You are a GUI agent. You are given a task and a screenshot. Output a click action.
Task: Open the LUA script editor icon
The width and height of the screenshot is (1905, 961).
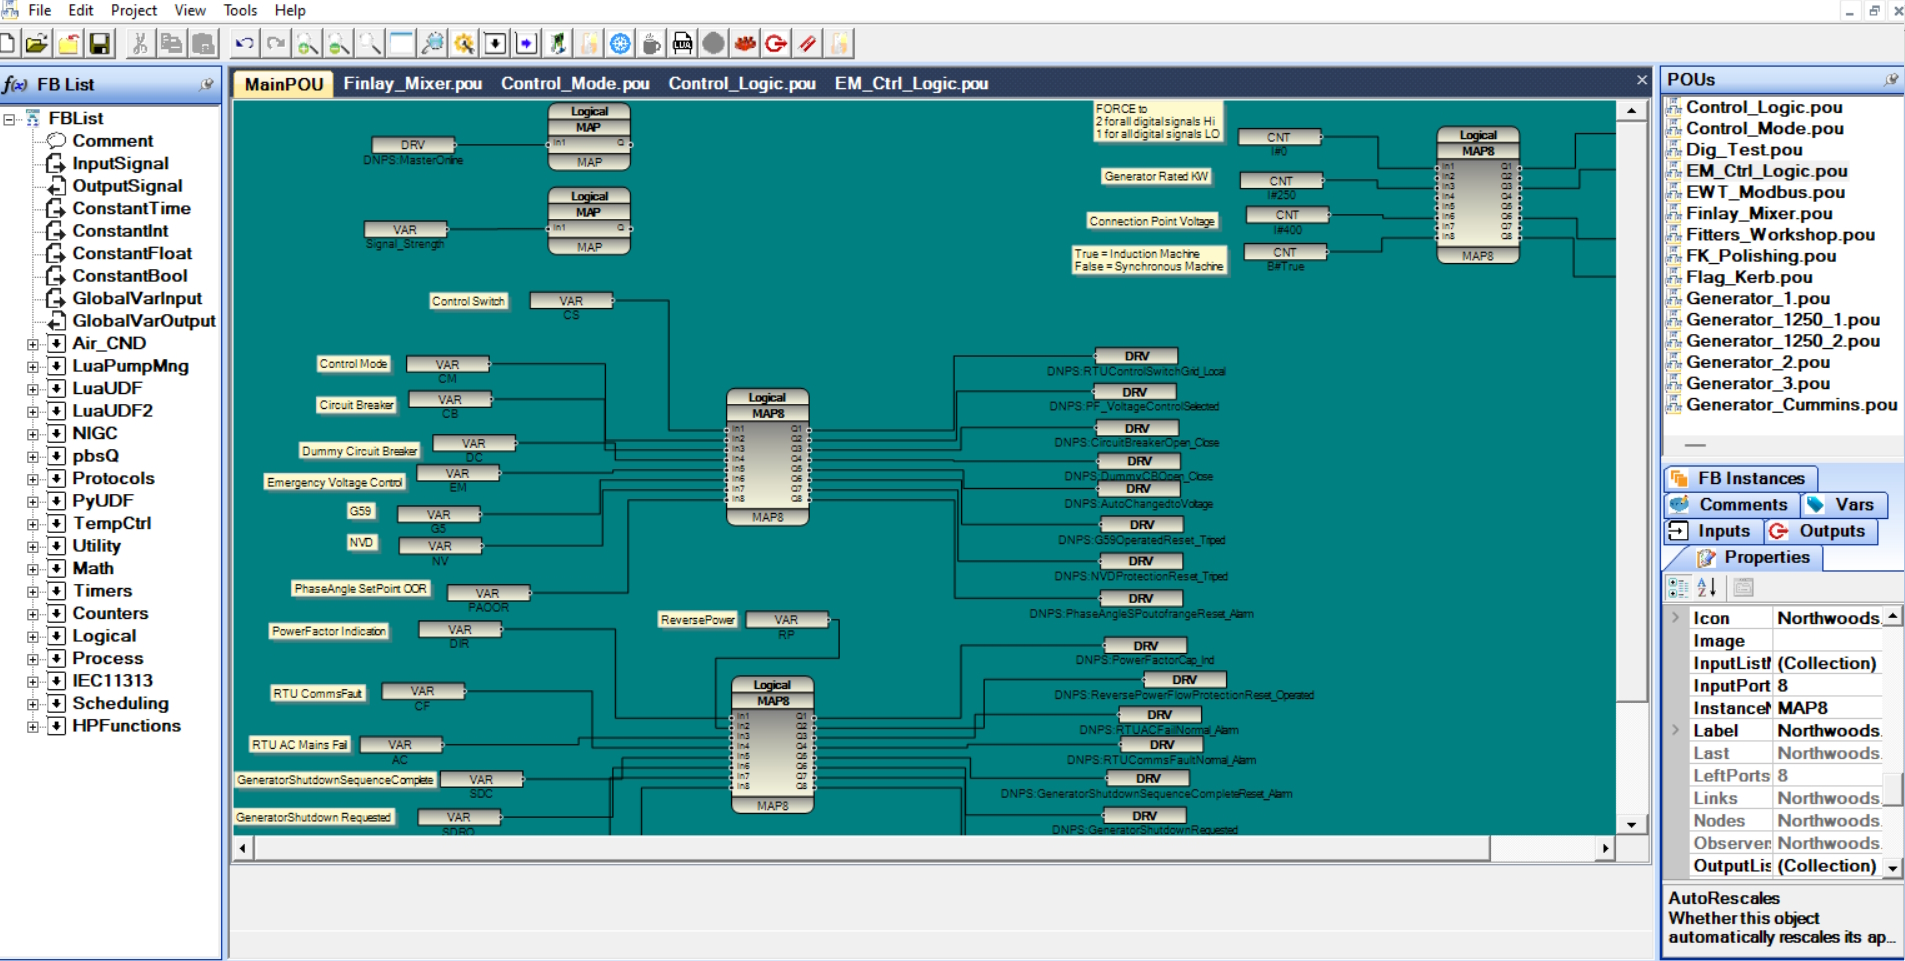pos(682,43)
